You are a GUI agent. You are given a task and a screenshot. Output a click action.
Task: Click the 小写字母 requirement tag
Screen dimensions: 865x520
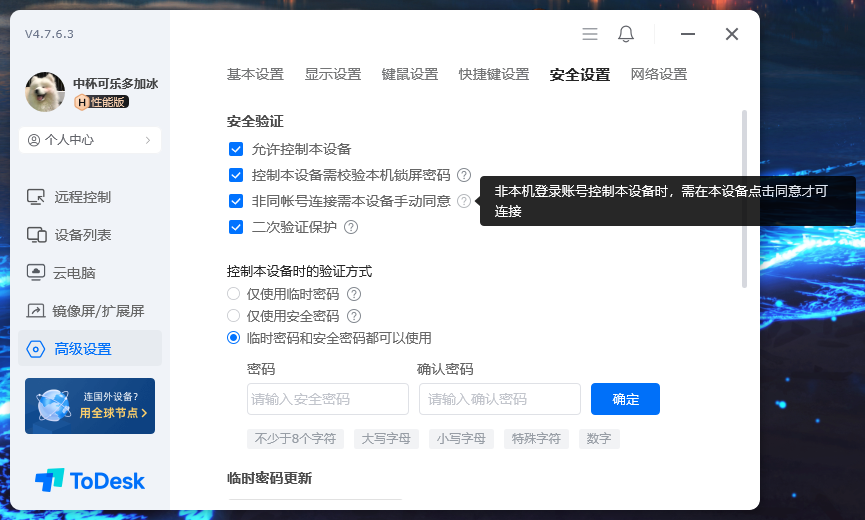pos(461,439)
